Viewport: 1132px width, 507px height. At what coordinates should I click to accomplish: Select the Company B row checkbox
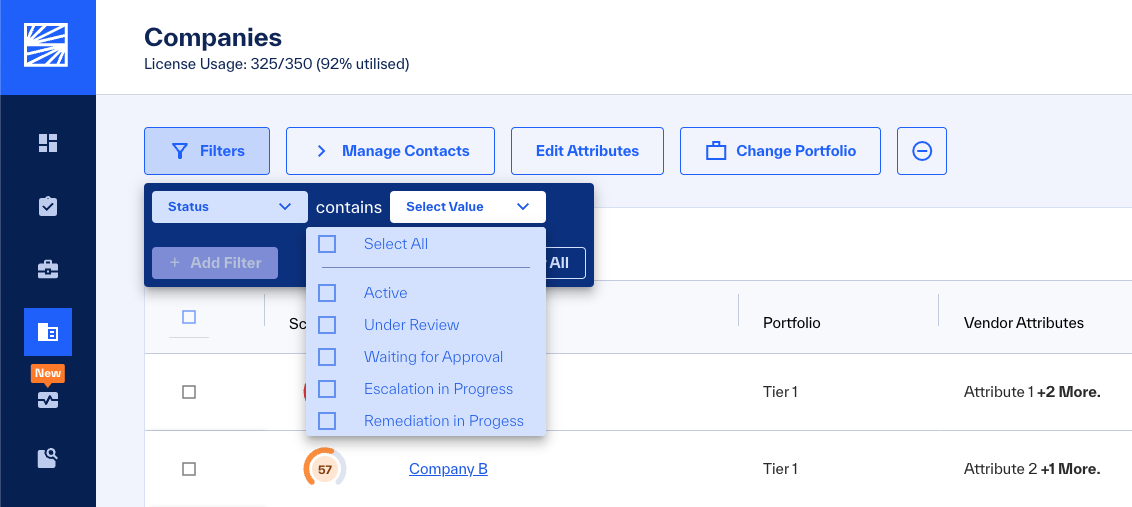point(189,469)
